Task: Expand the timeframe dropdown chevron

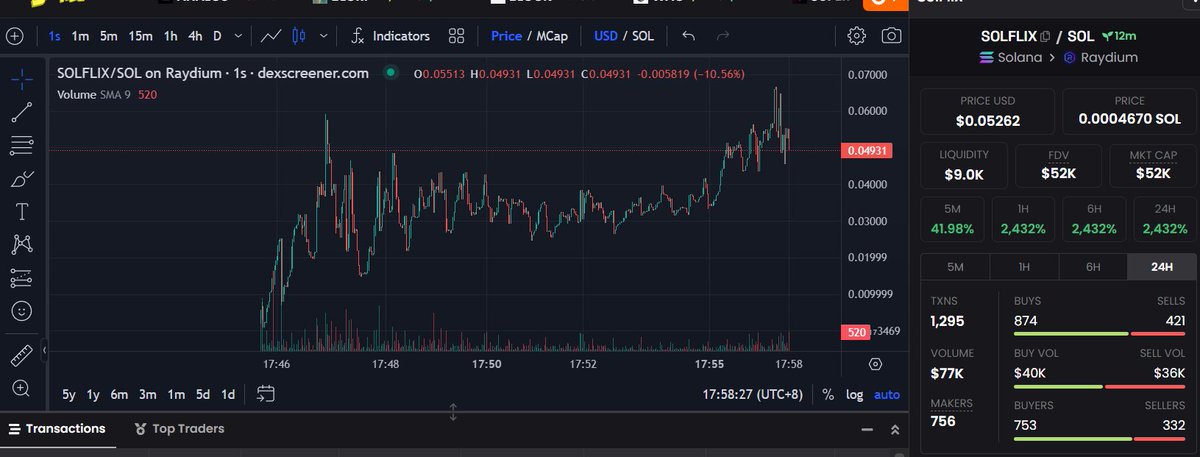Action: (x=237, y=36)
